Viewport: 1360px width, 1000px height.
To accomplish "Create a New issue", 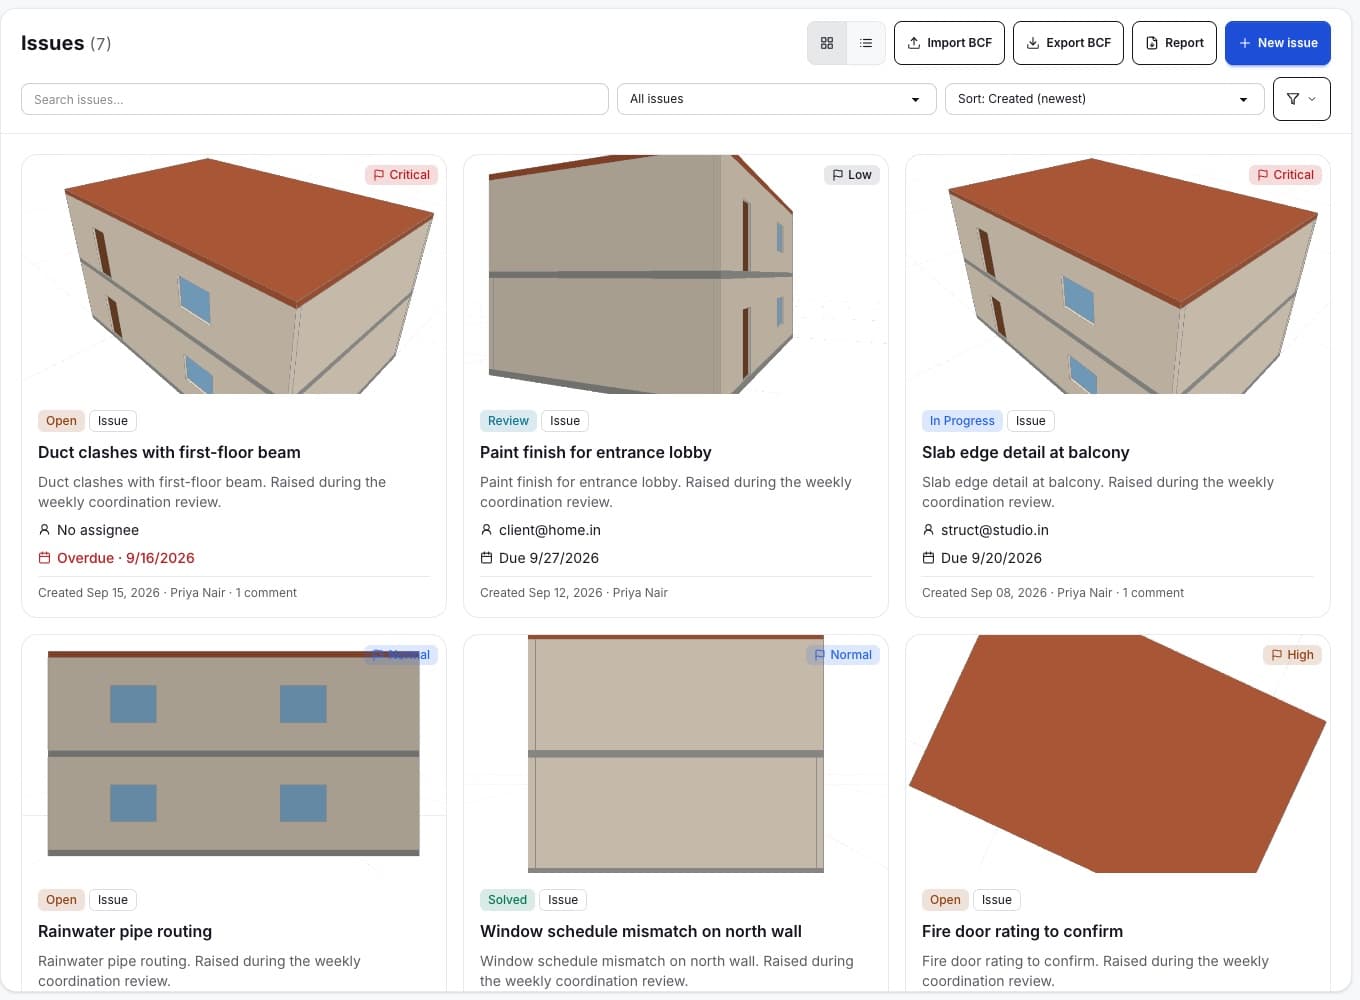I will [1278, 43].
